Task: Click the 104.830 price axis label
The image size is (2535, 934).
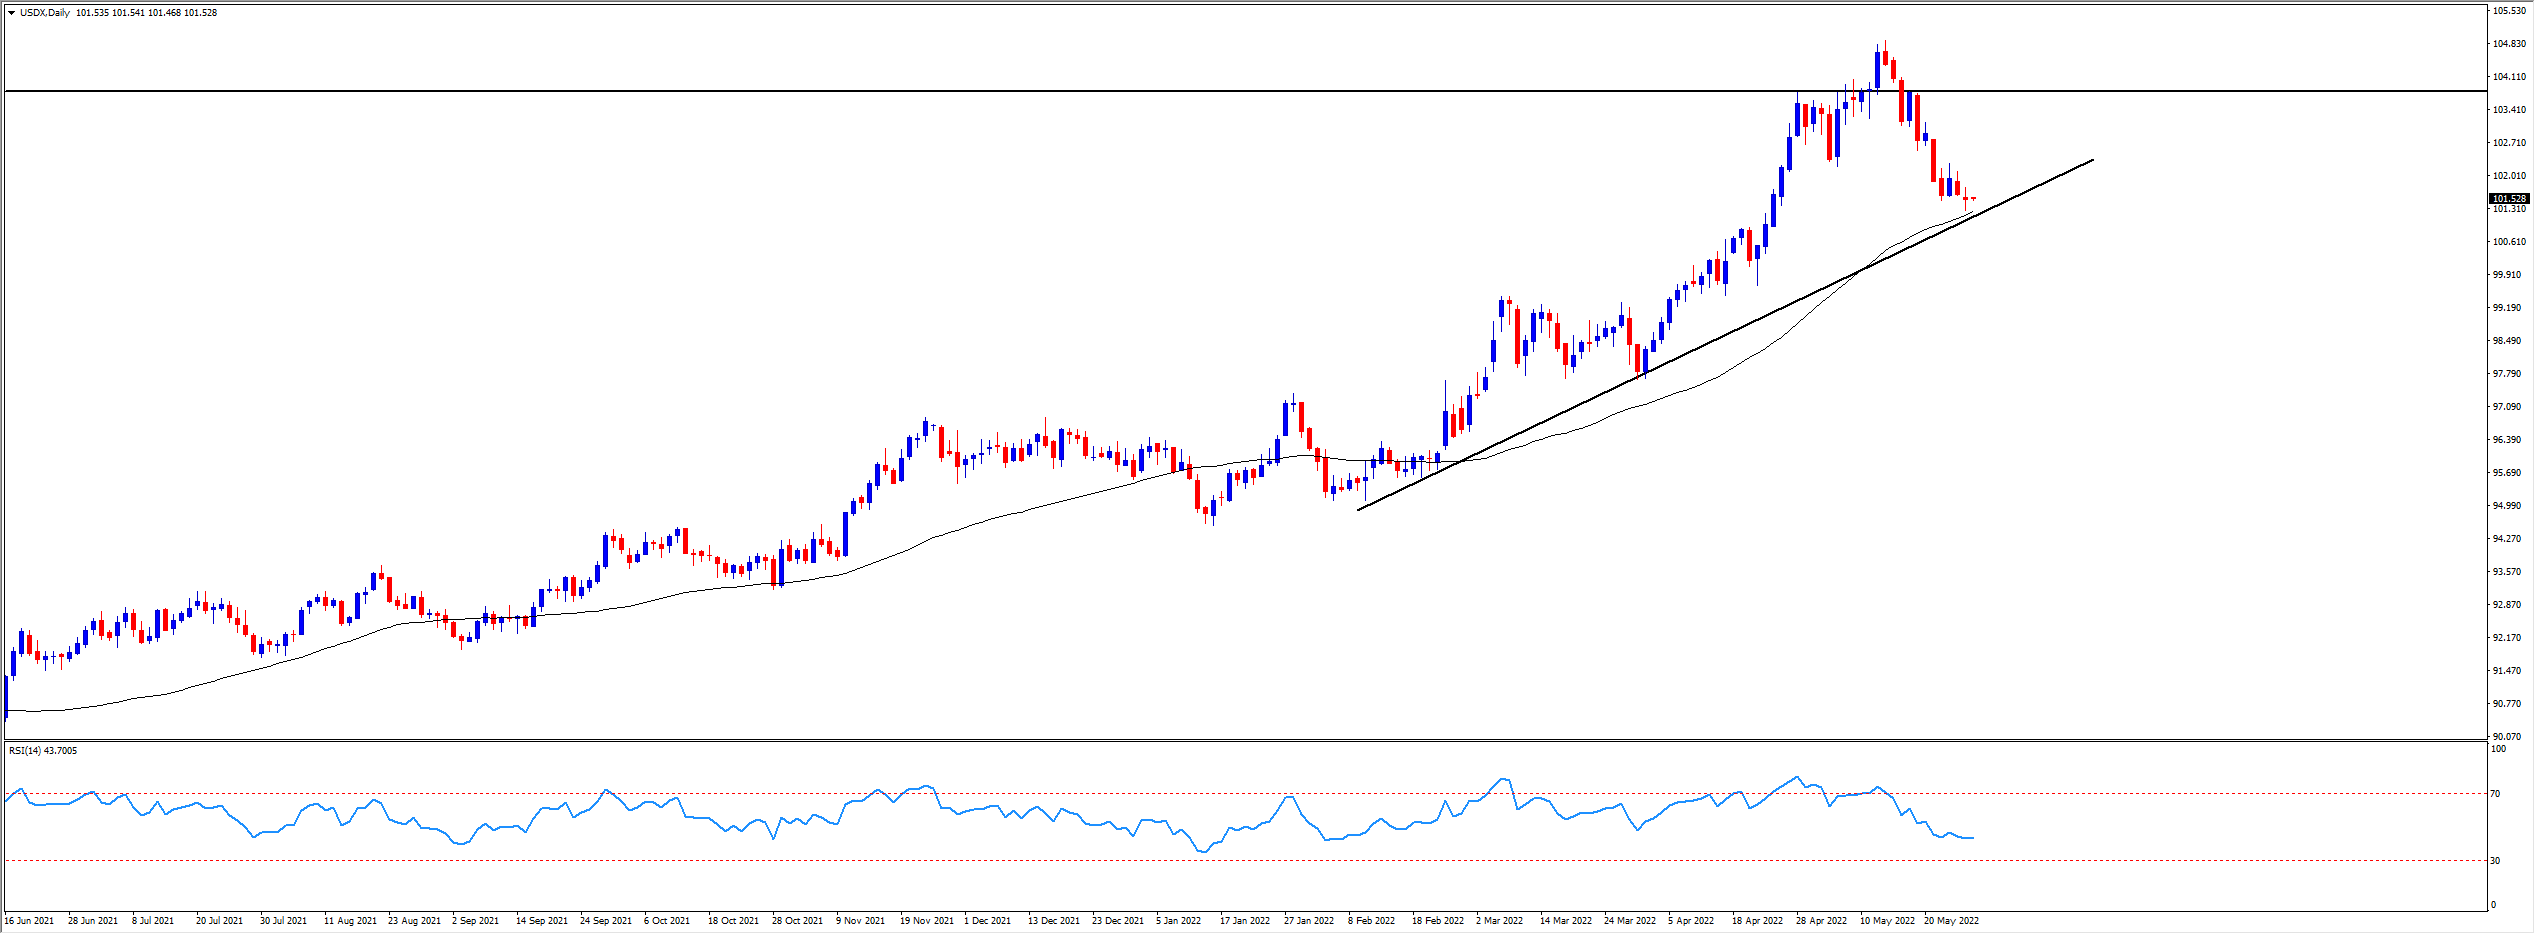Action: (x=2509, y=44)
